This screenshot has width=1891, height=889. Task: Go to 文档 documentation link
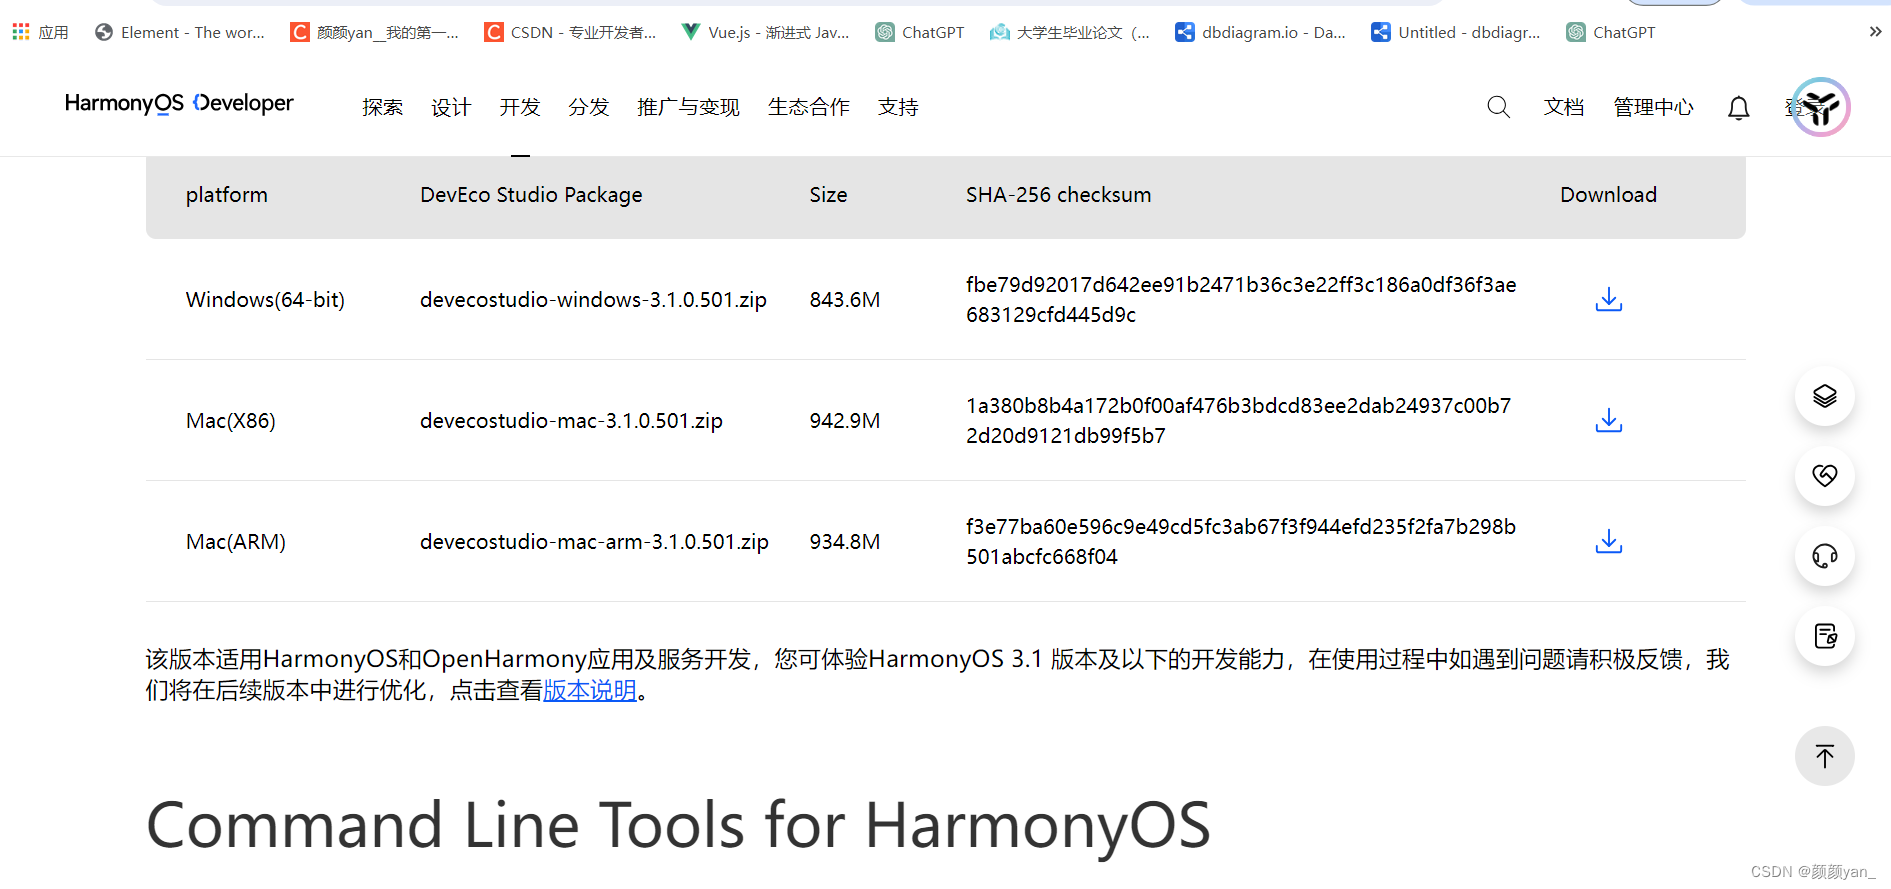(x=1564, y=107)
